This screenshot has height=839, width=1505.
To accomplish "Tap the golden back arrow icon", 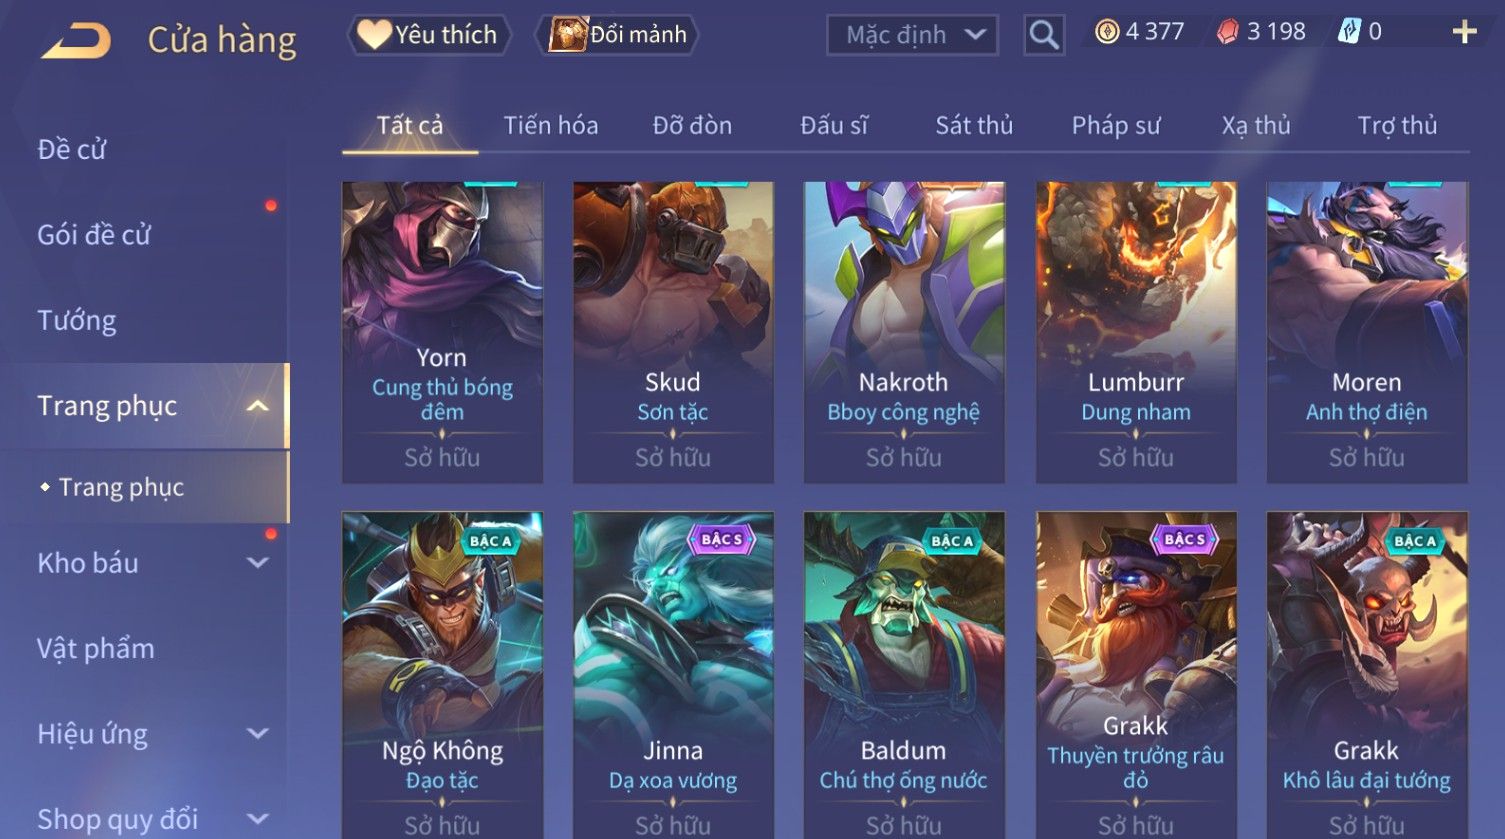I will click(x=76, y=41).
